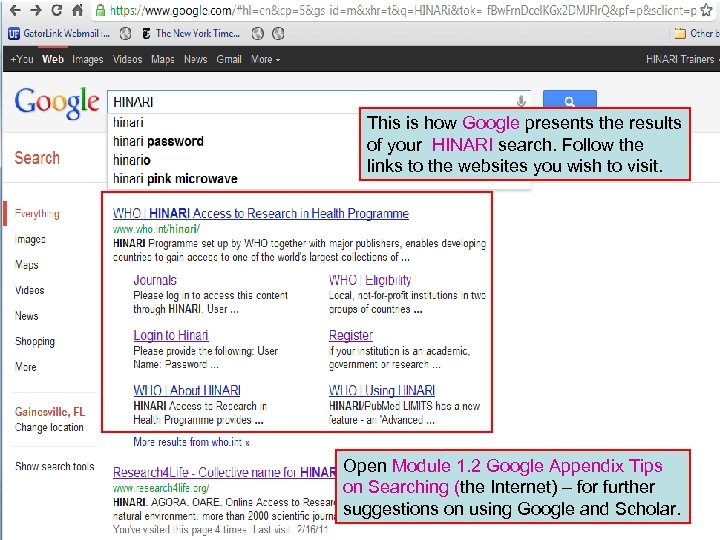
Task: Click the browser address bar URL
Action: [x=403, y=10]
